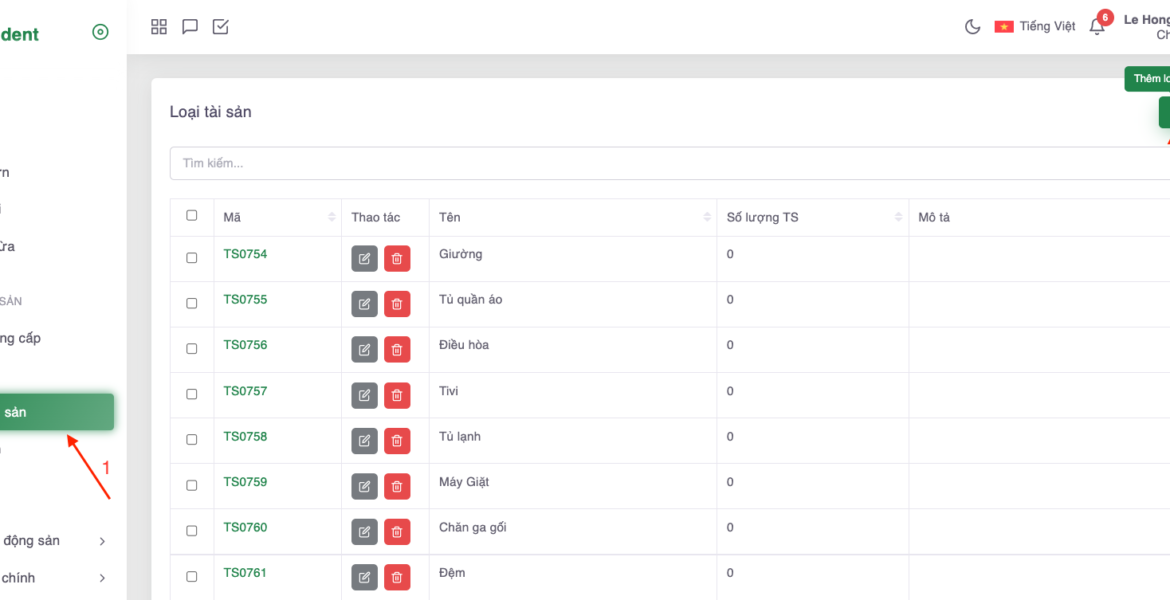Open the Tiếng Việt language dropdown

1035,27
